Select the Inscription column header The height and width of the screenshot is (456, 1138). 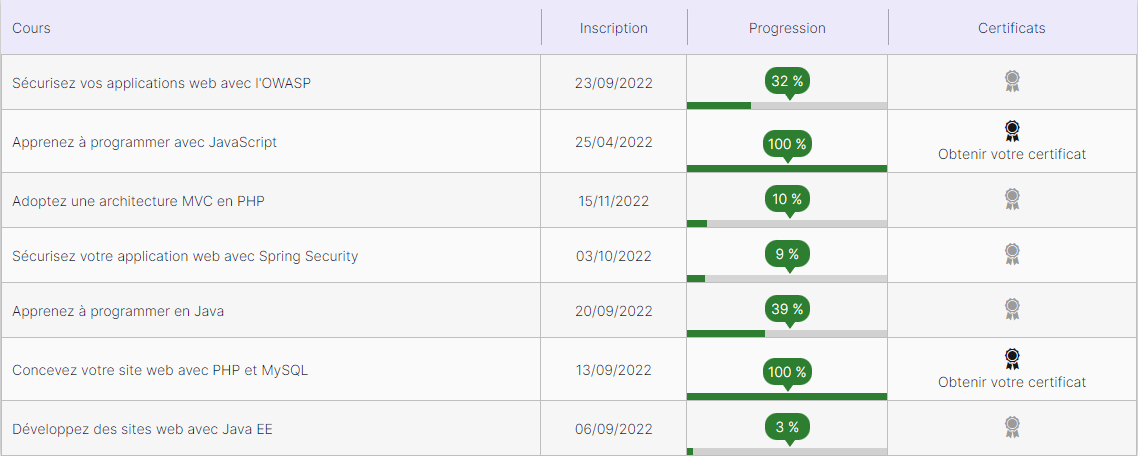coord(613,28)
